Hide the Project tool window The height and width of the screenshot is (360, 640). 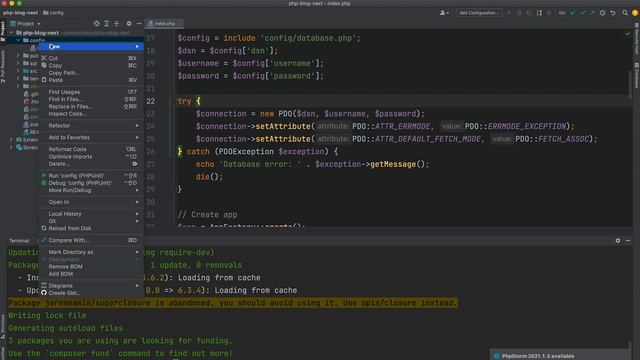click(139, 24)
